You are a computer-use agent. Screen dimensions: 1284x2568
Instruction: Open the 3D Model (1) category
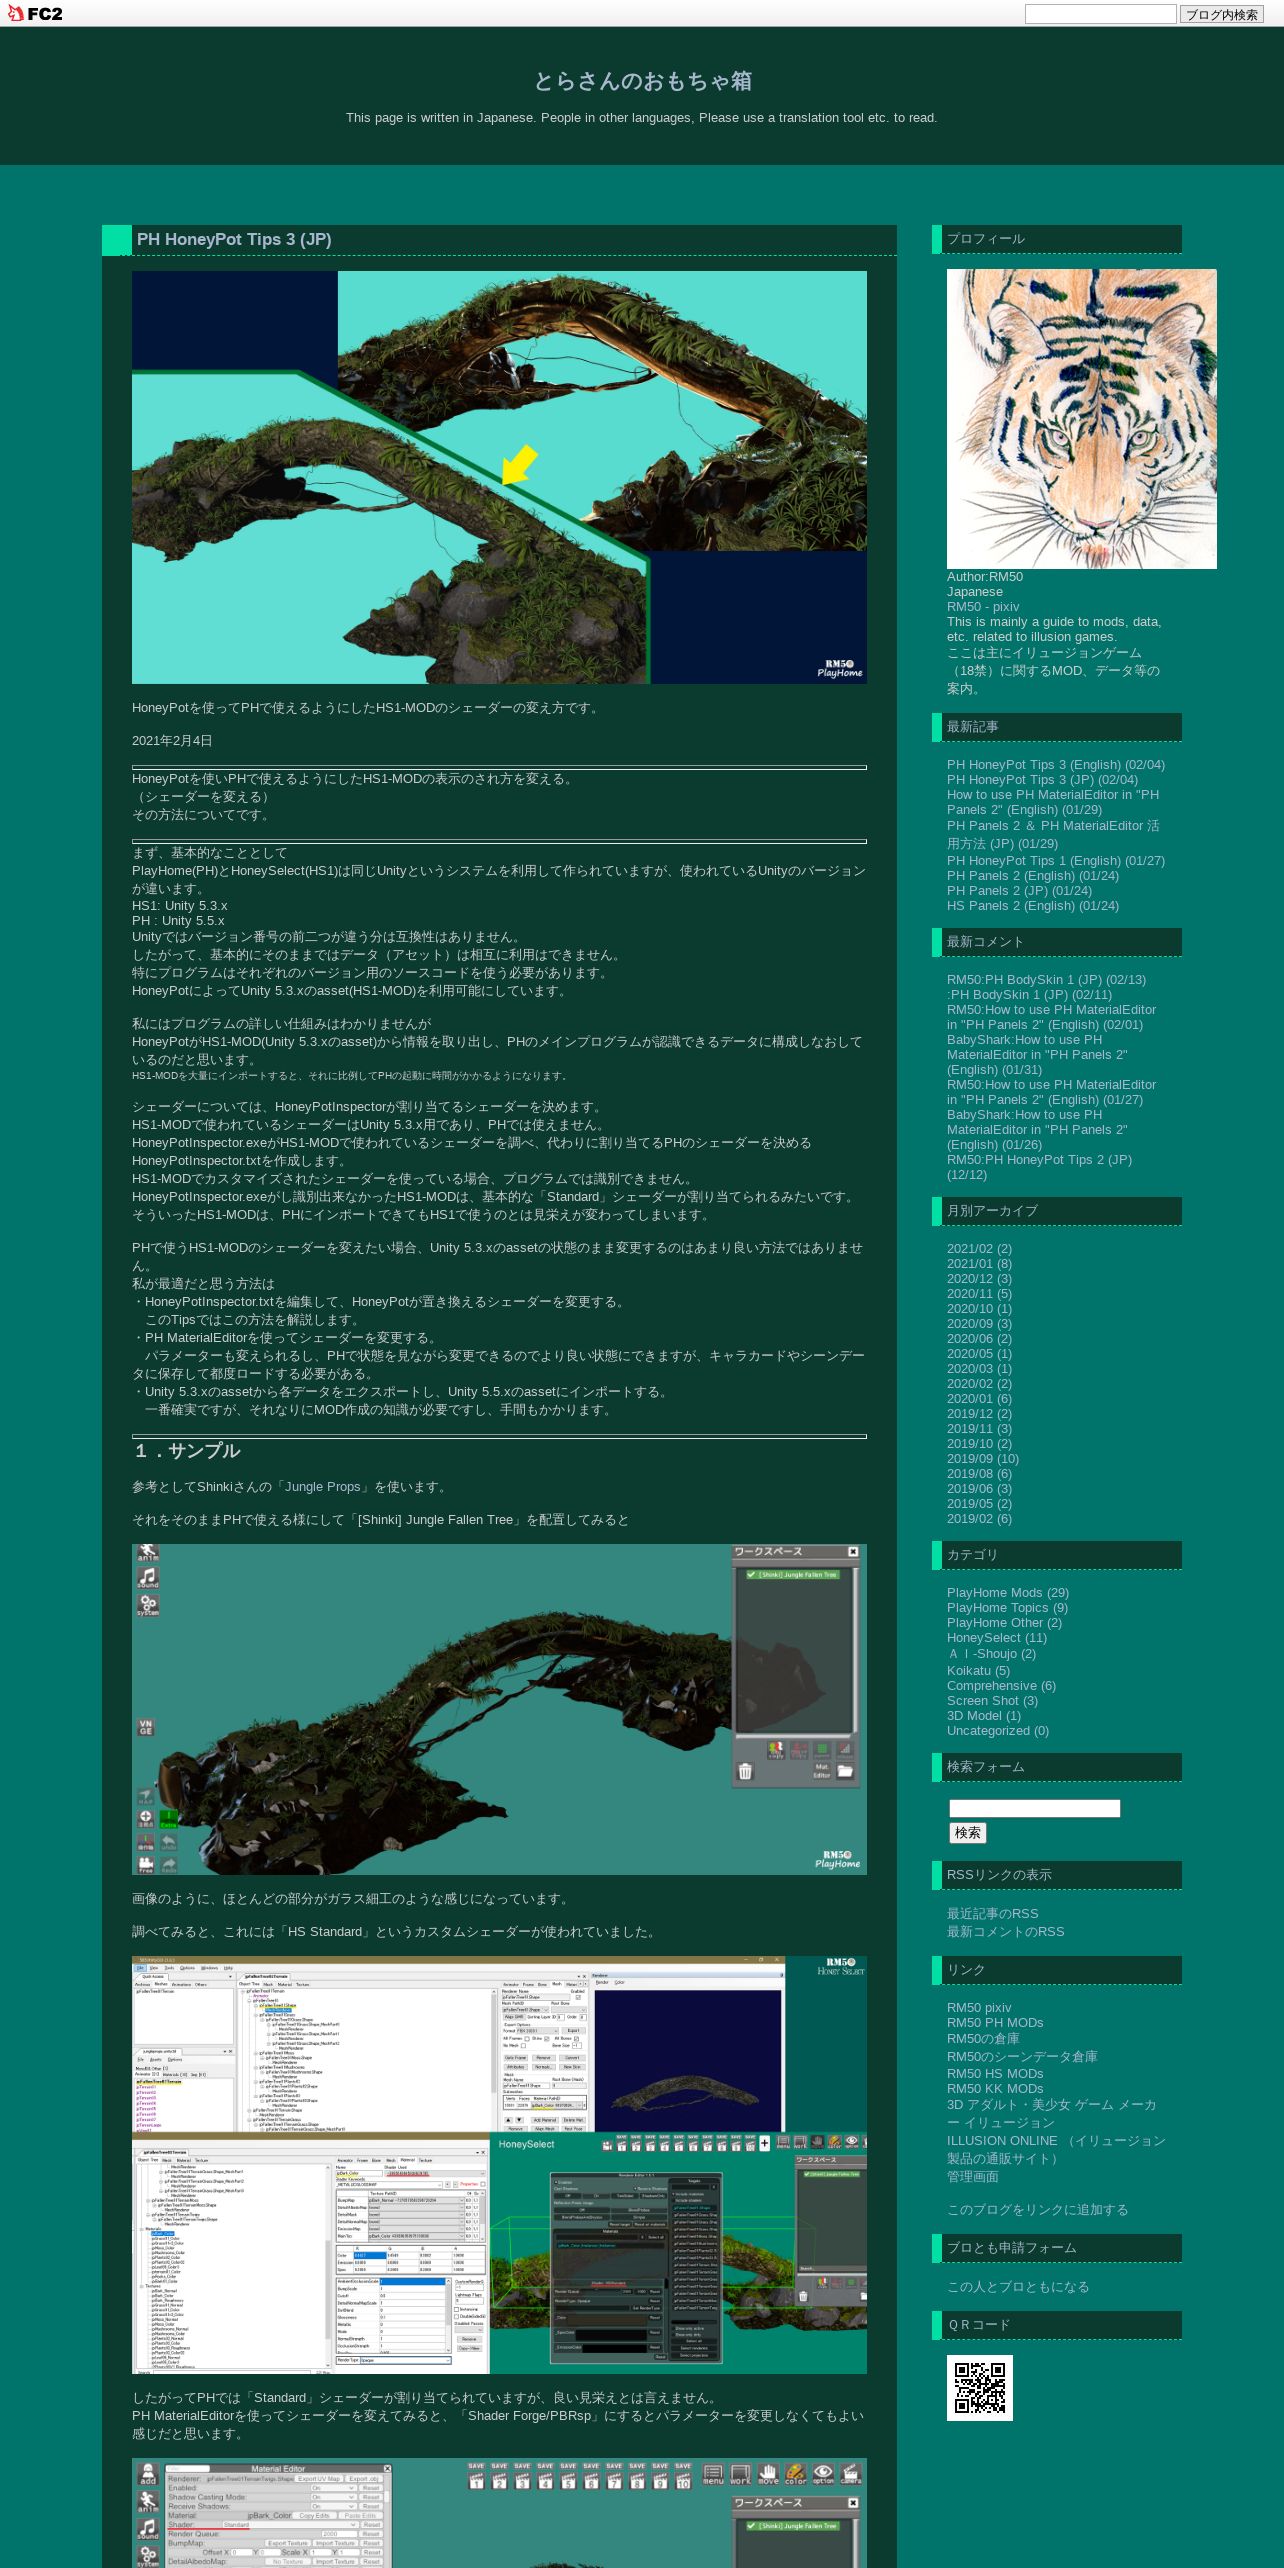[x=984, y=1715]
